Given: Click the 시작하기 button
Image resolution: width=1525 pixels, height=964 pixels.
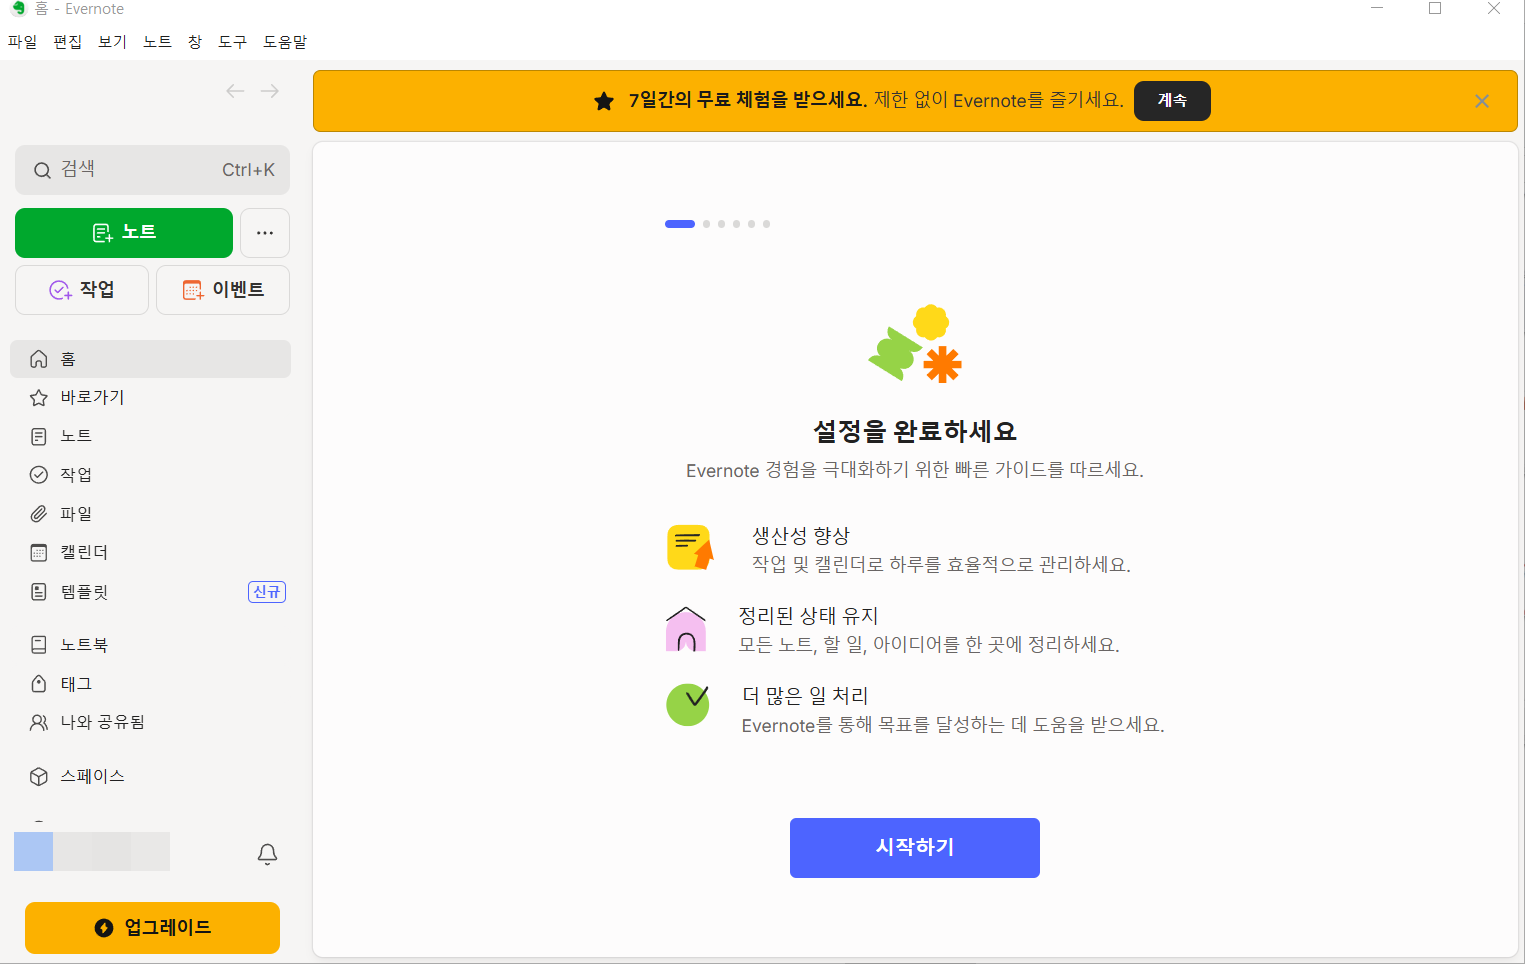Looking at the screenshot, I should [x=915, y=848].
